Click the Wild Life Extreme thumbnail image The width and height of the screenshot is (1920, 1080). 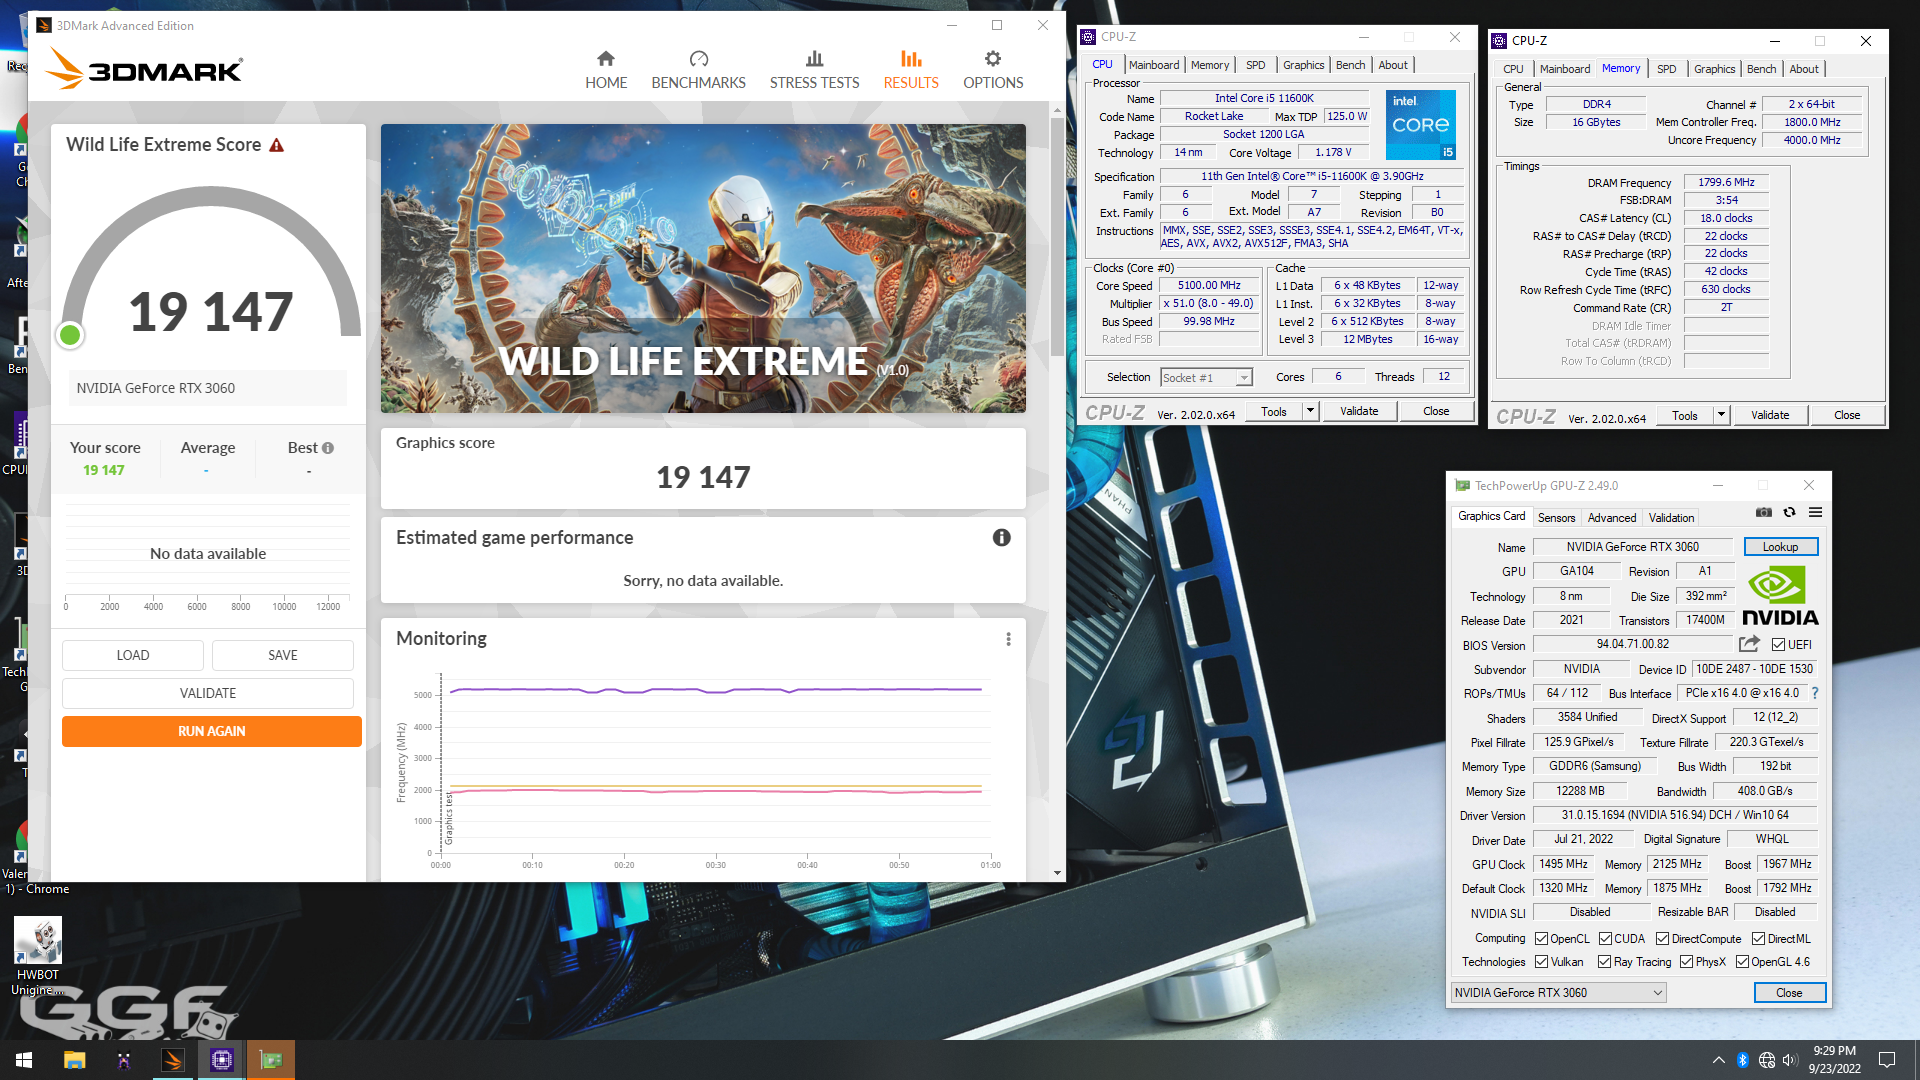(x=703, y=268)
